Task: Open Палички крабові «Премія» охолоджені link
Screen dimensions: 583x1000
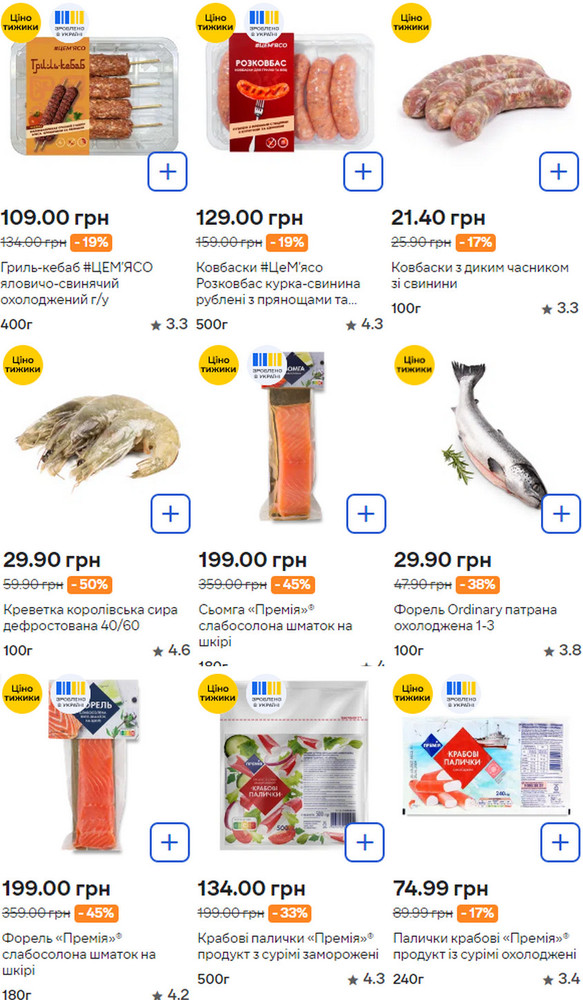Action: 485,946
